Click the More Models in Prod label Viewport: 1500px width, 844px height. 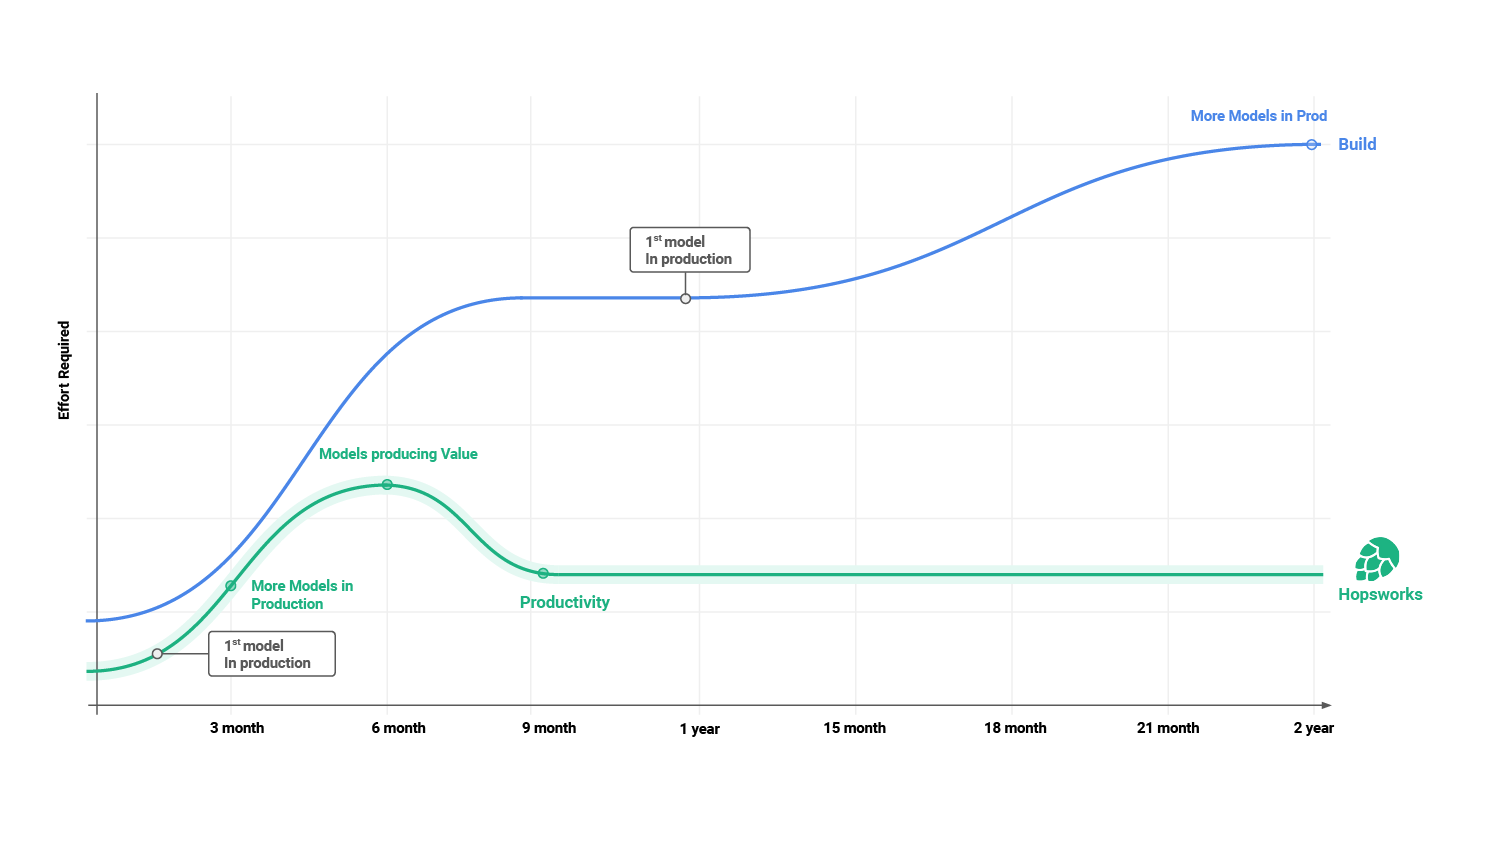[1258, 116]
